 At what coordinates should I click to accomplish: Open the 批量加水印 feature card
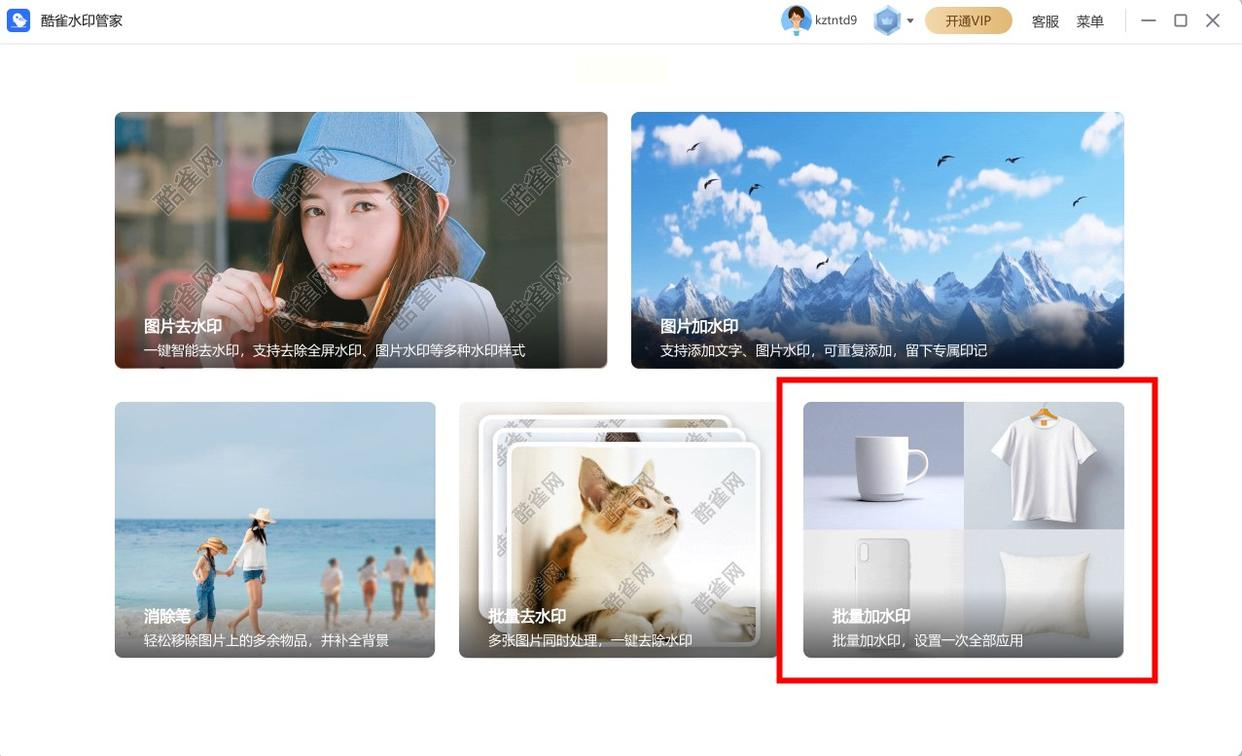(963, 530)
